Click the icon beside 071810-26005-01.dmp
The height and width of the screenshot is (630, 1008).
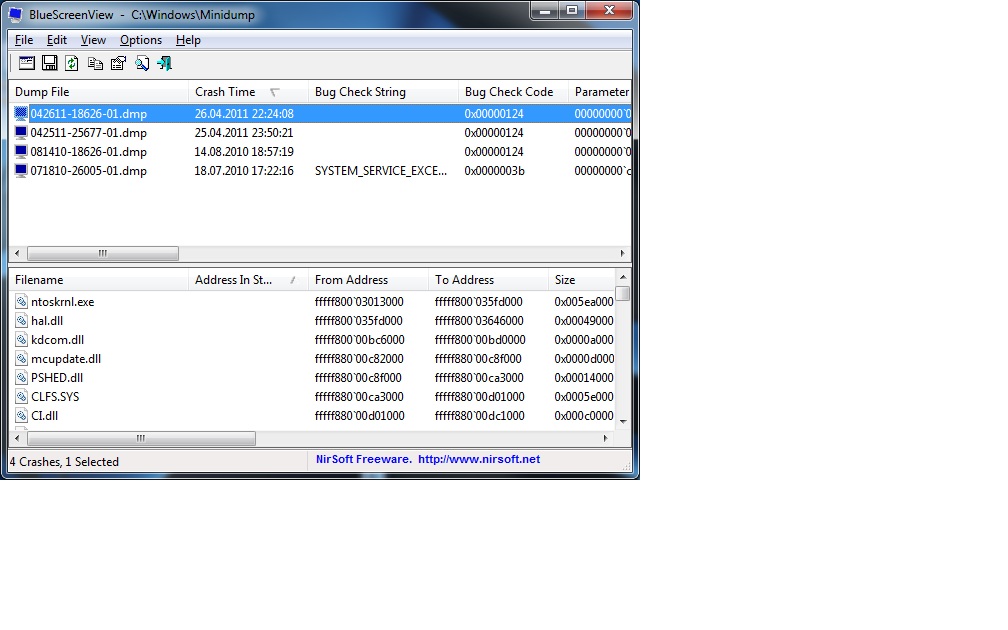[x=21, y=171]
